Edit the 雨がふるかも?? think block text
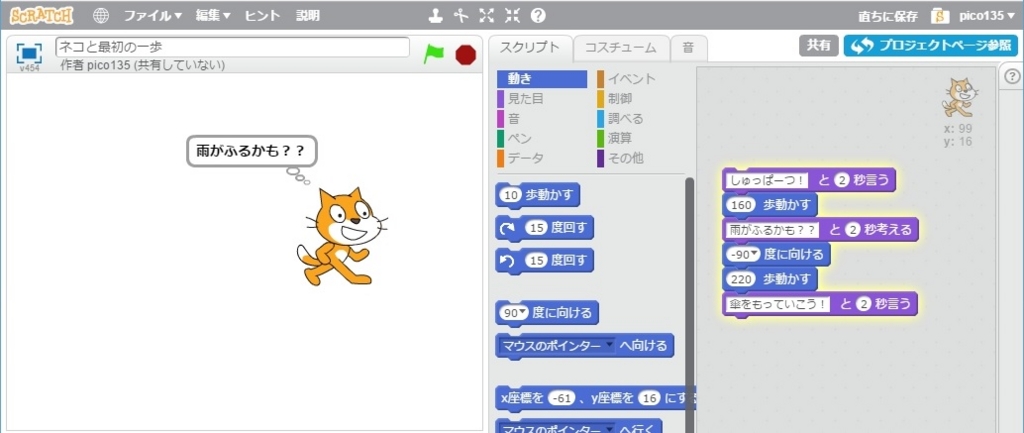This screenshot has height=433, width=1024. [773, 230]
